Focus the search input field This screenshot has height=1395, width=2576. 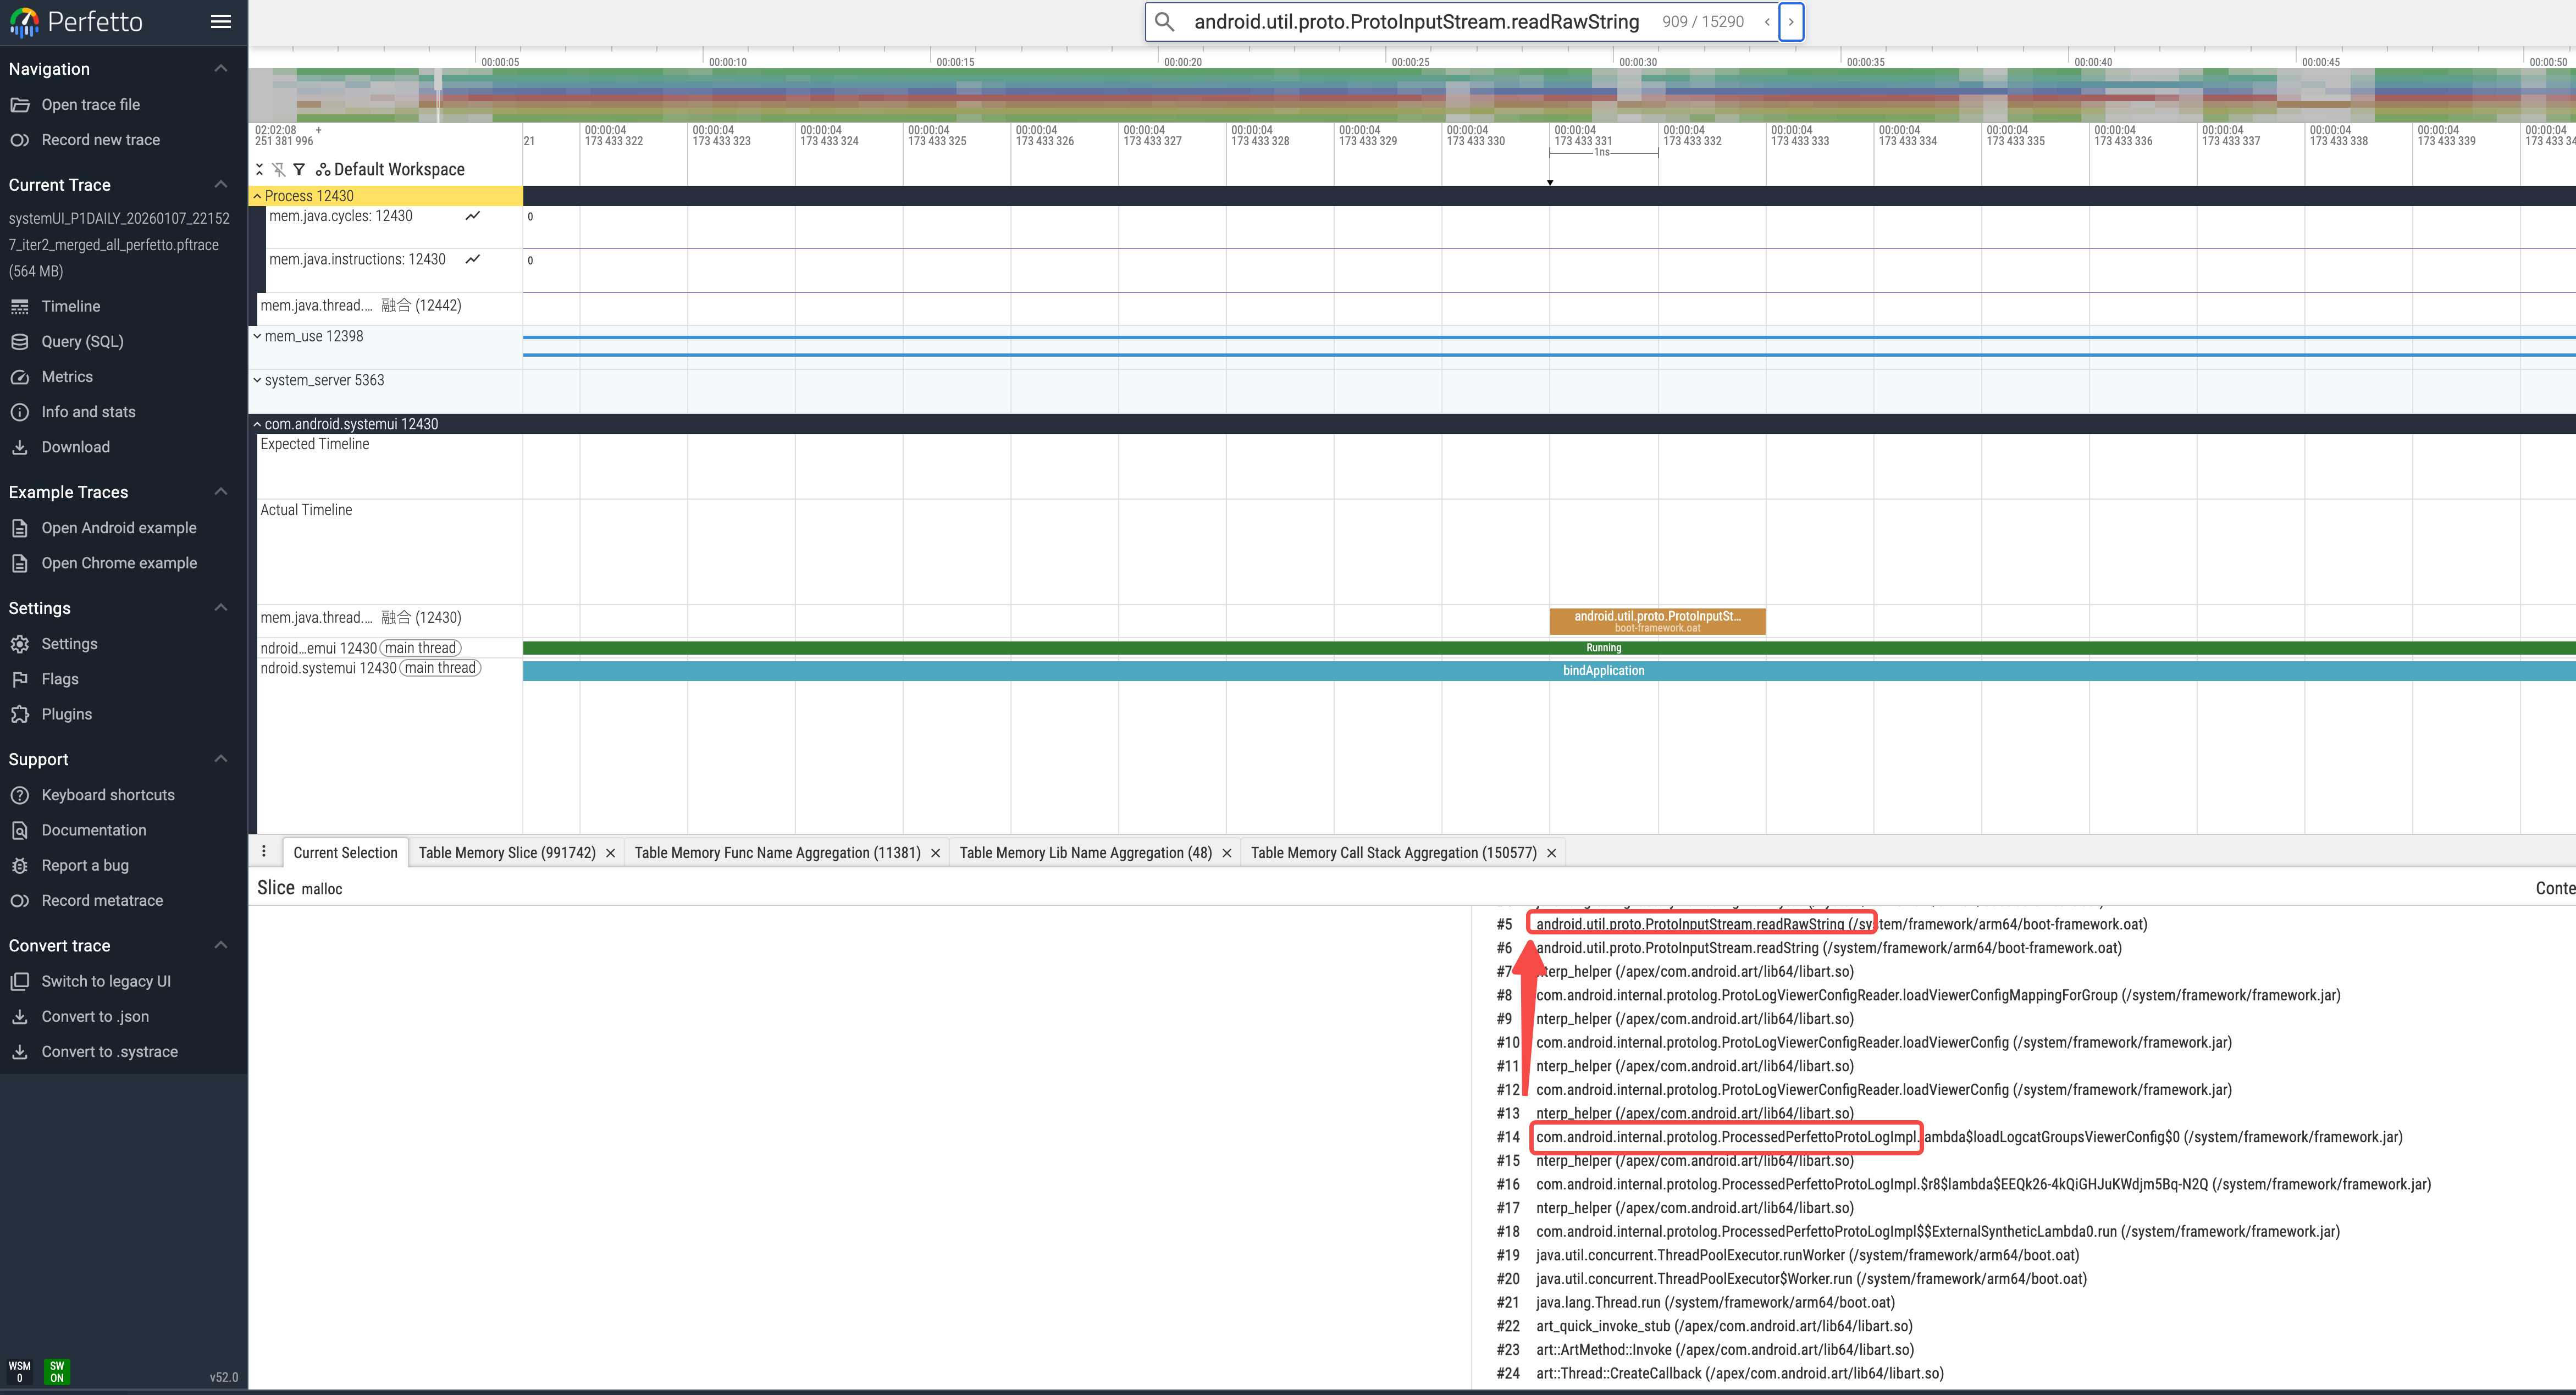click(x=1416, y=22)
